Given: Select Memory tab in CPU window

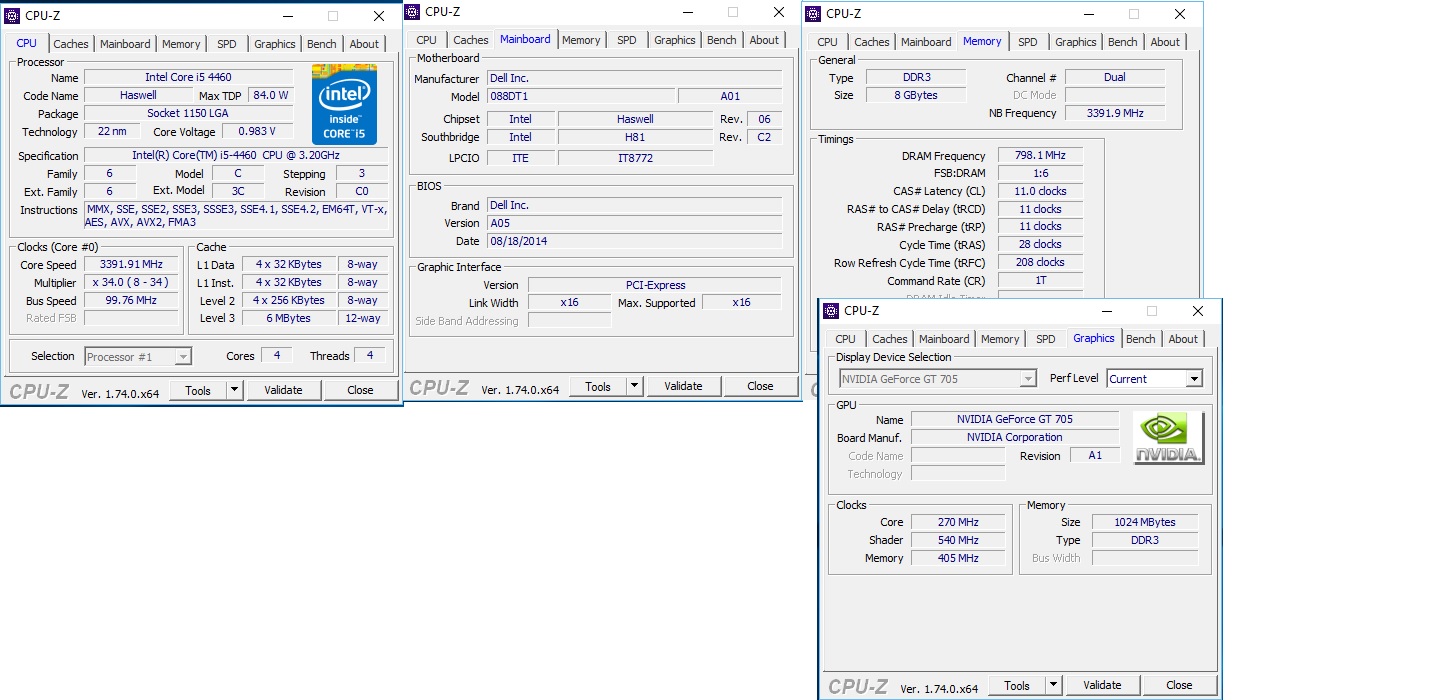Looking at the screenshot, I should coord(181,44).
